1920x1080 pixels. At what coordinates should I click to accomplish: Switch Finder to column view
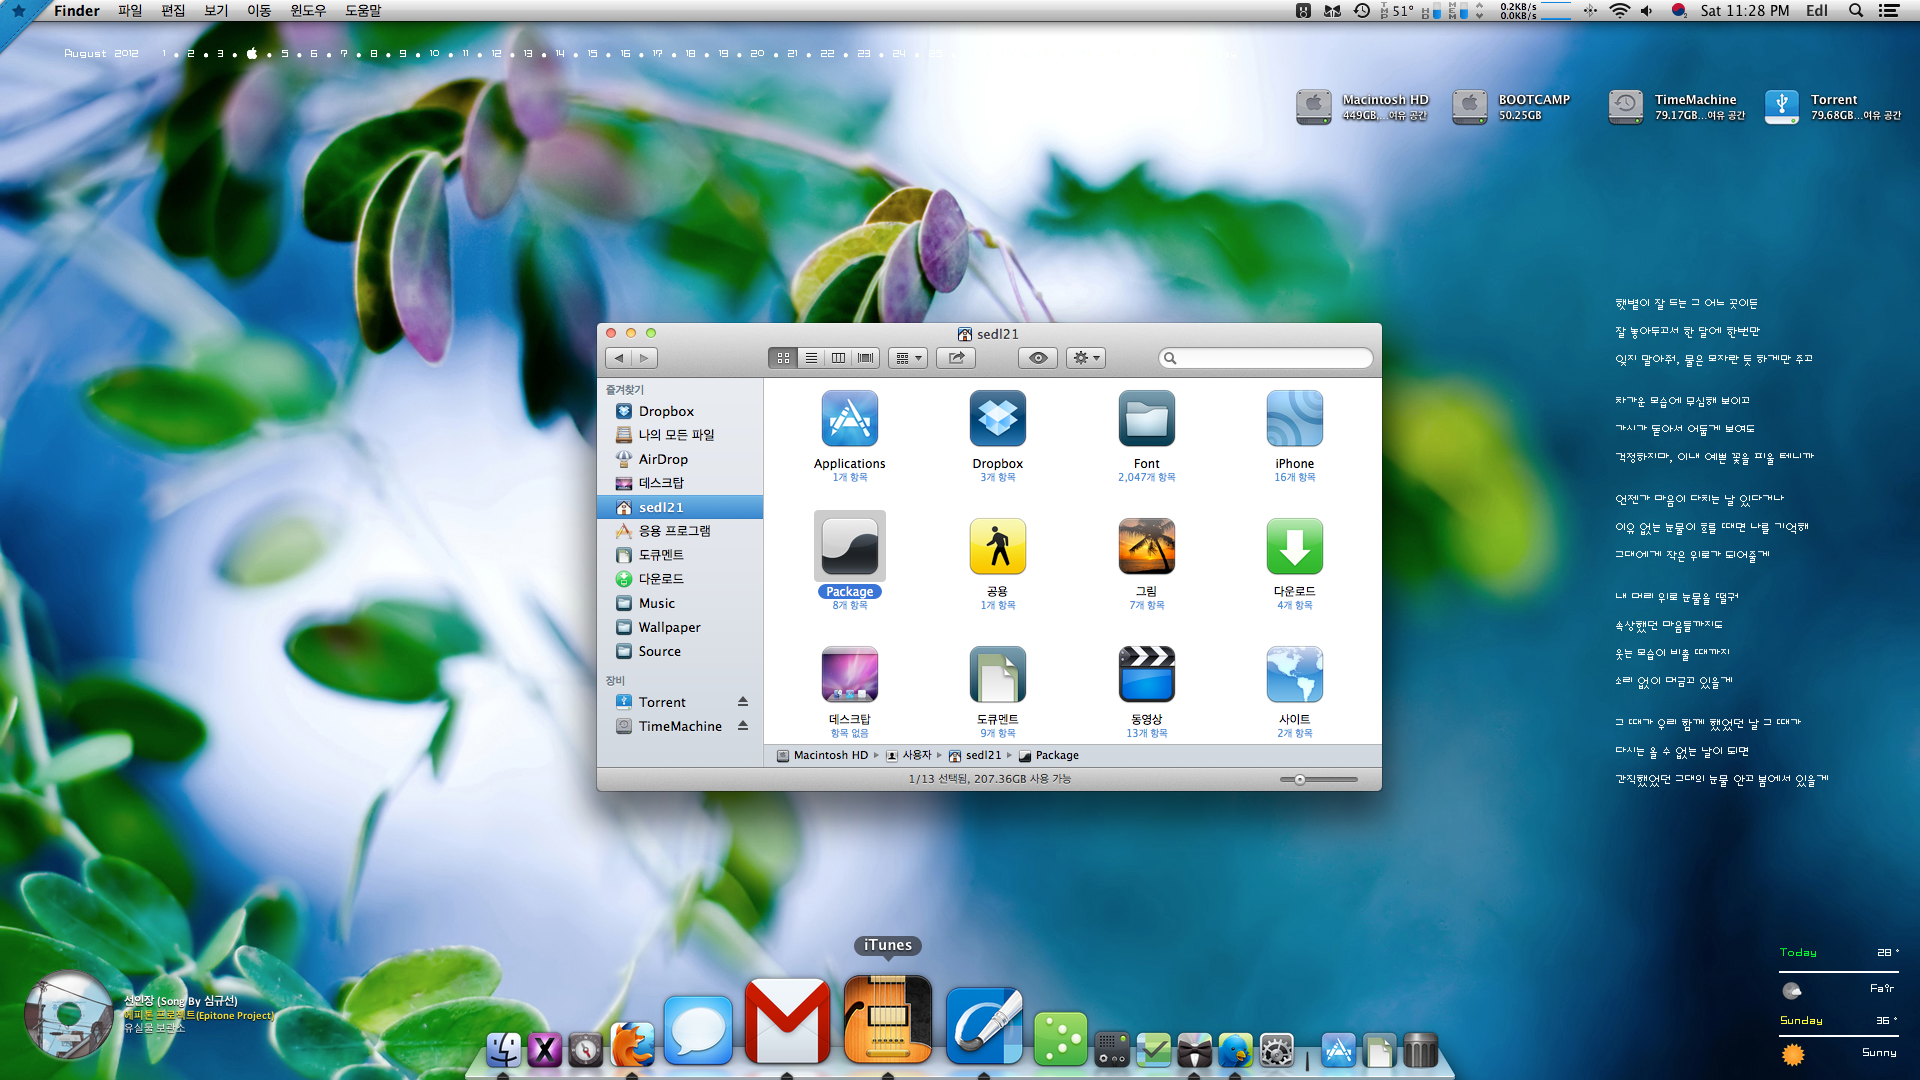coord(839,358)
